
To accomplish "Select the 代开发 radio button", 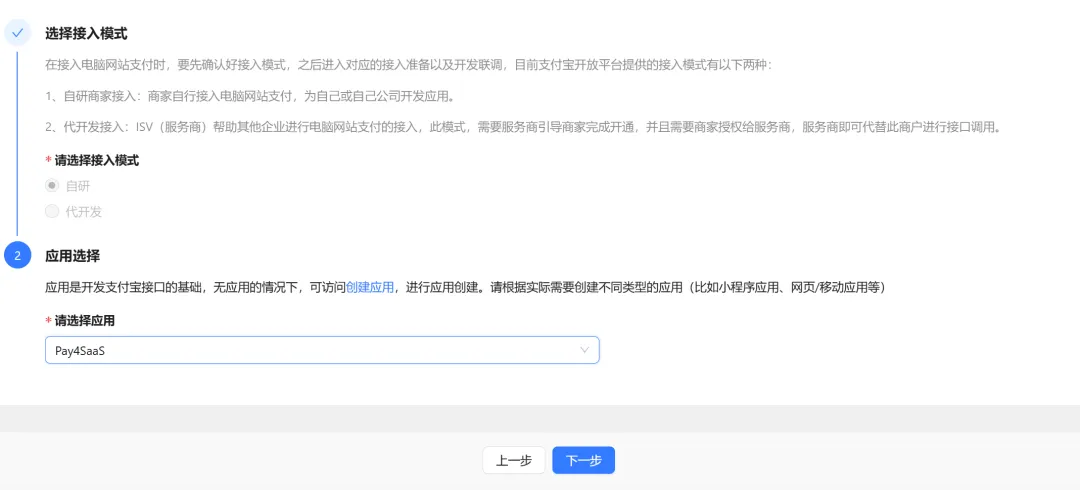I will (x=52, y=212).
